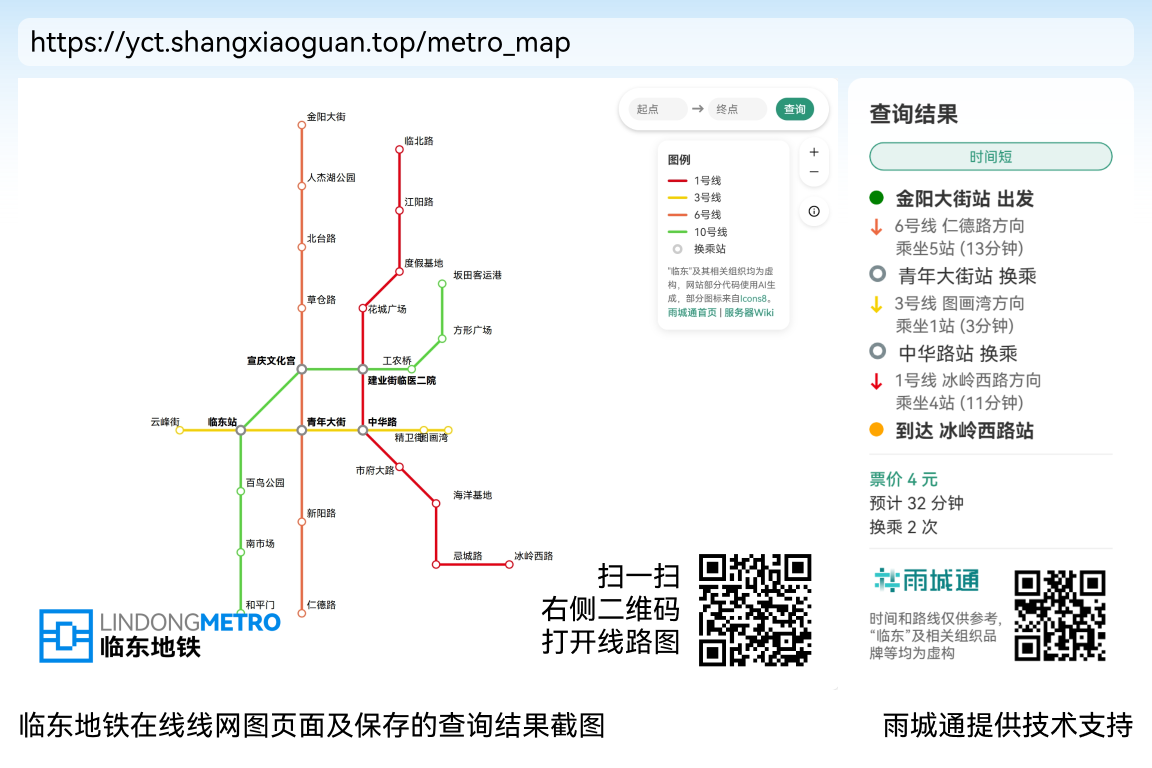The image size is (1152, 768).
Task: Click '票价 4 元' fare text
Action: point(904,480)
